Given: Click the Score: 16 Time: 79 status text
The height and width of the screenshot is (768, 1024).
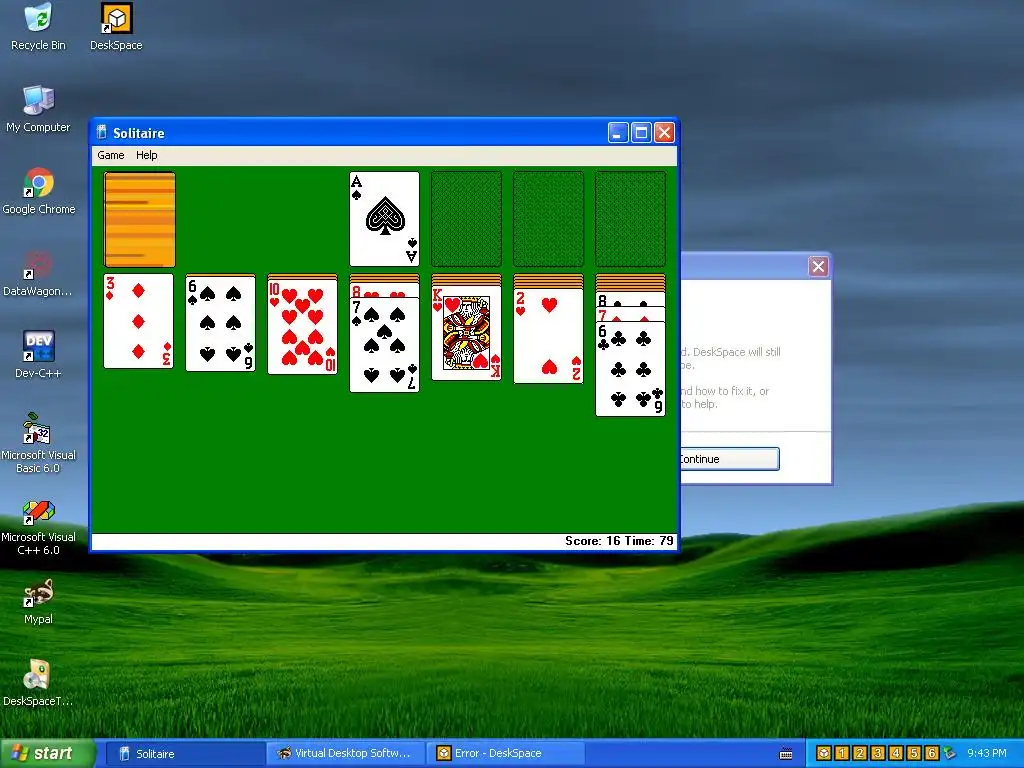Looking at the screenshot, I should [x=619, y=541].
